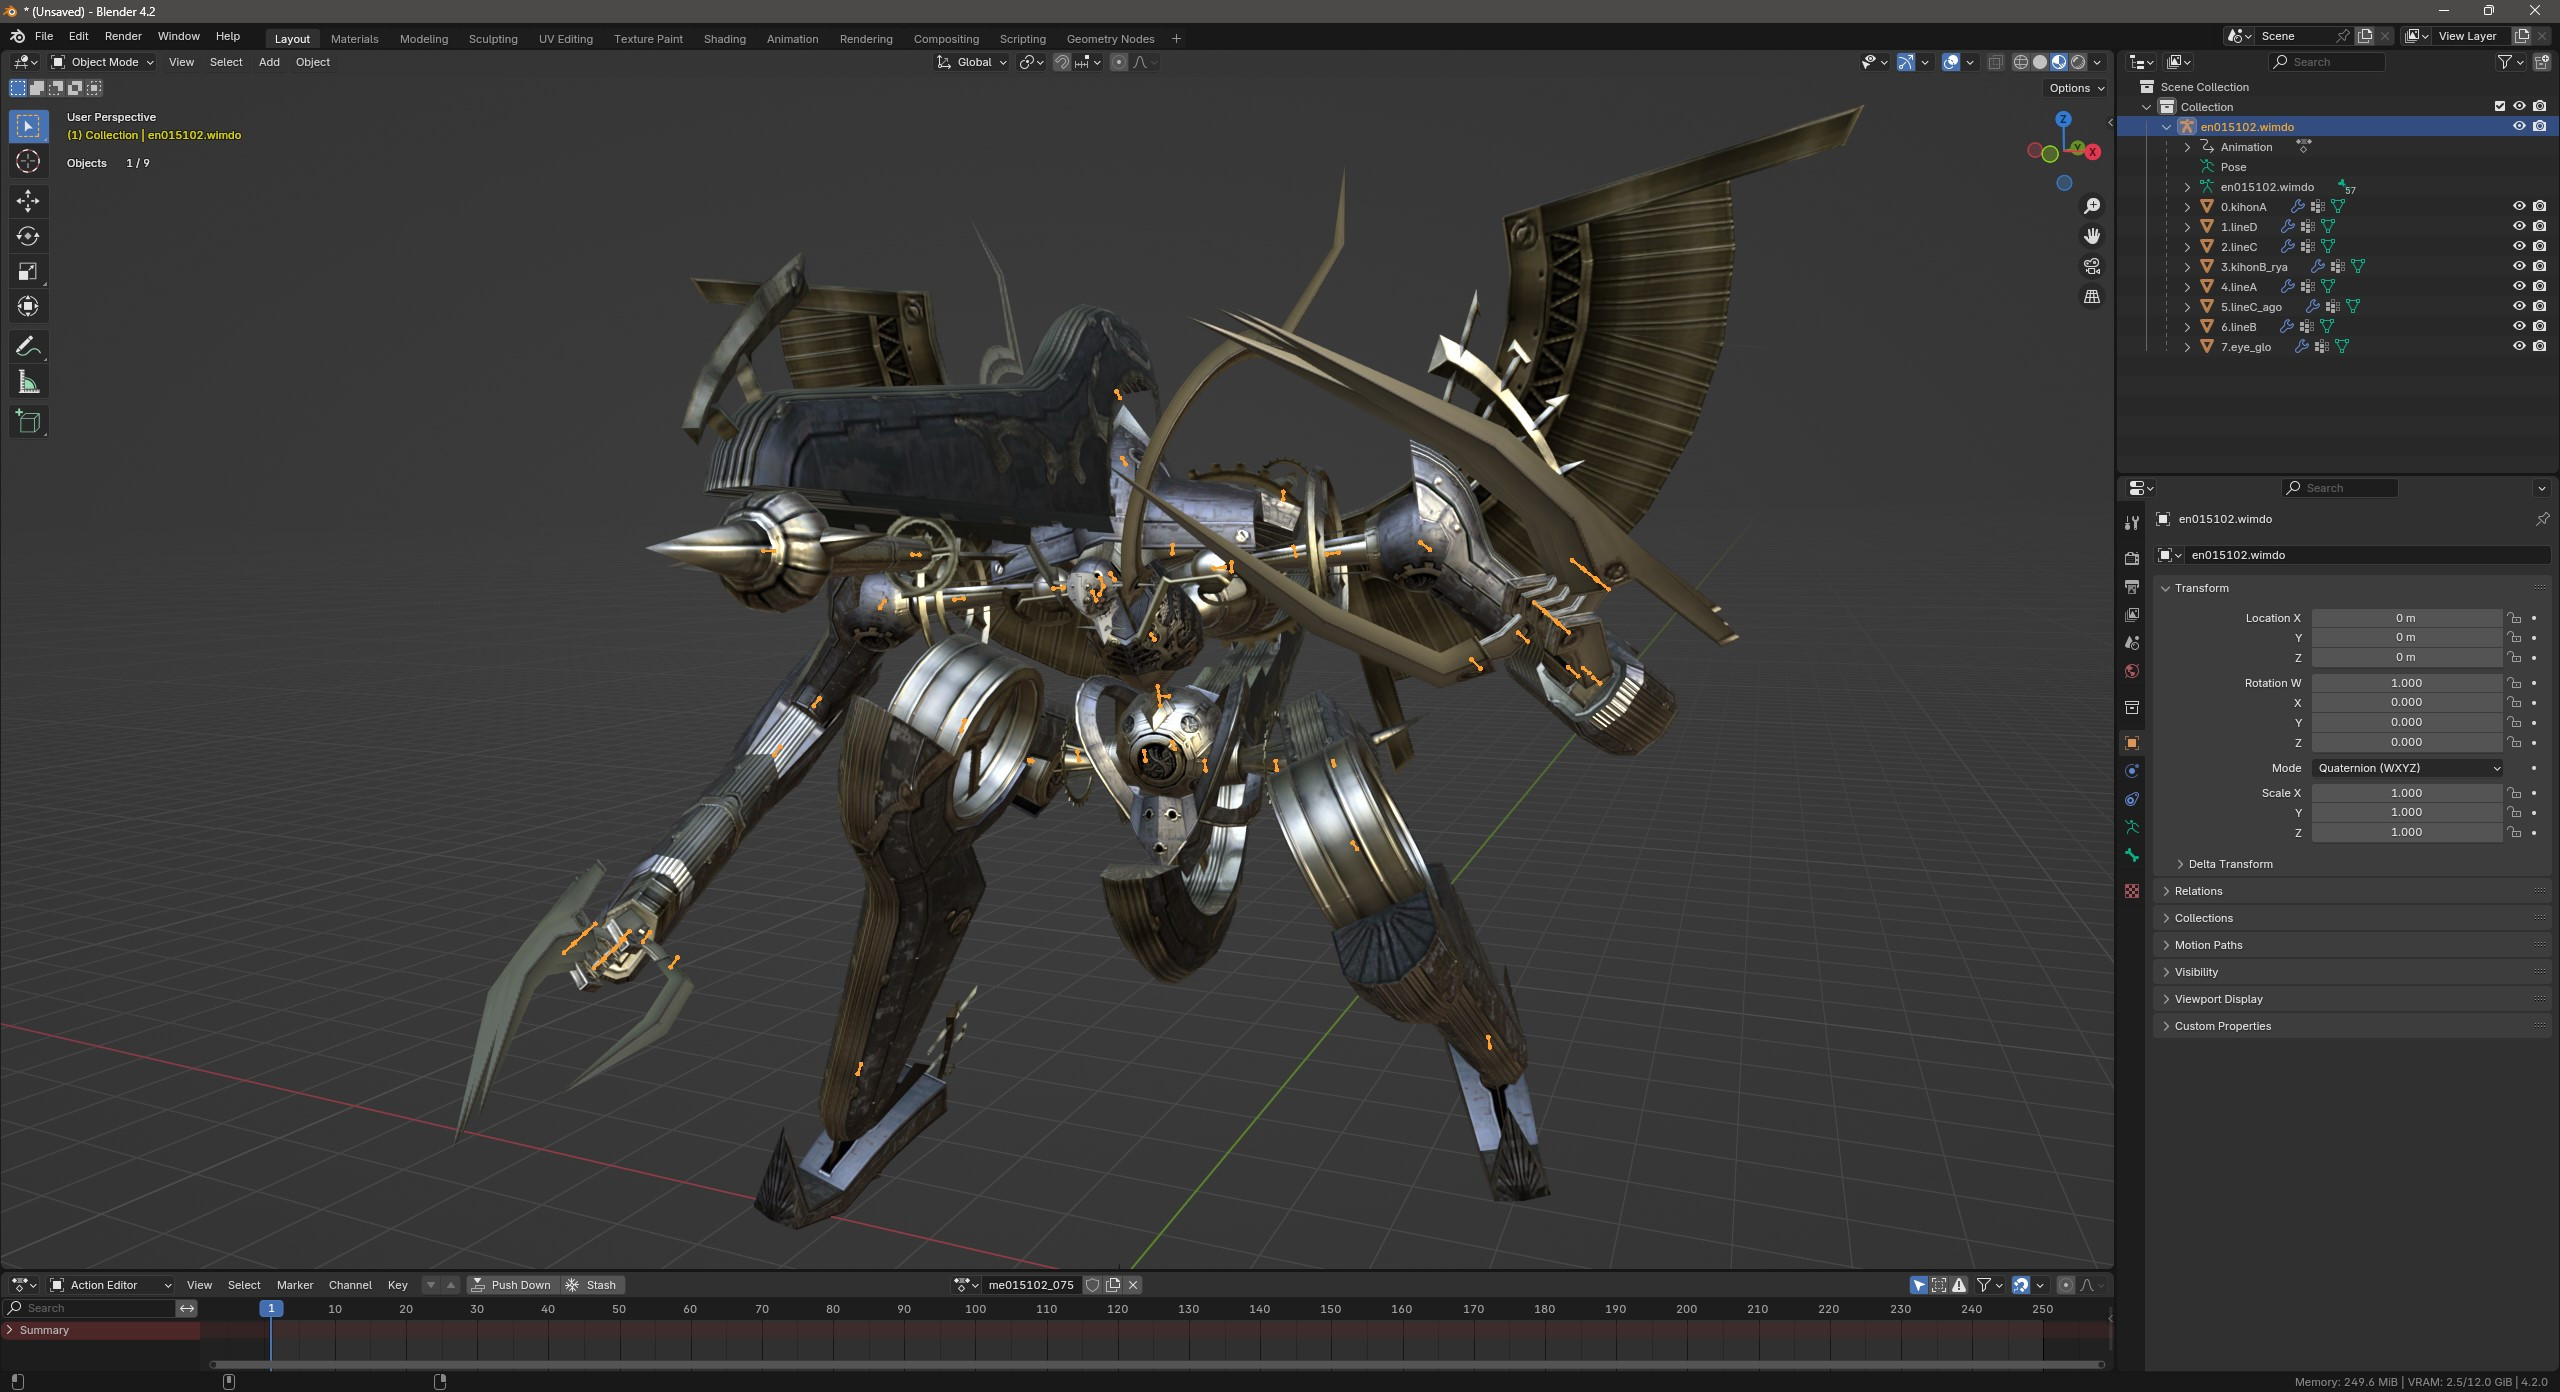Open the Modifier Properties wrench tab
The image size is (2560, 1392).
[x=2132, y=521]
